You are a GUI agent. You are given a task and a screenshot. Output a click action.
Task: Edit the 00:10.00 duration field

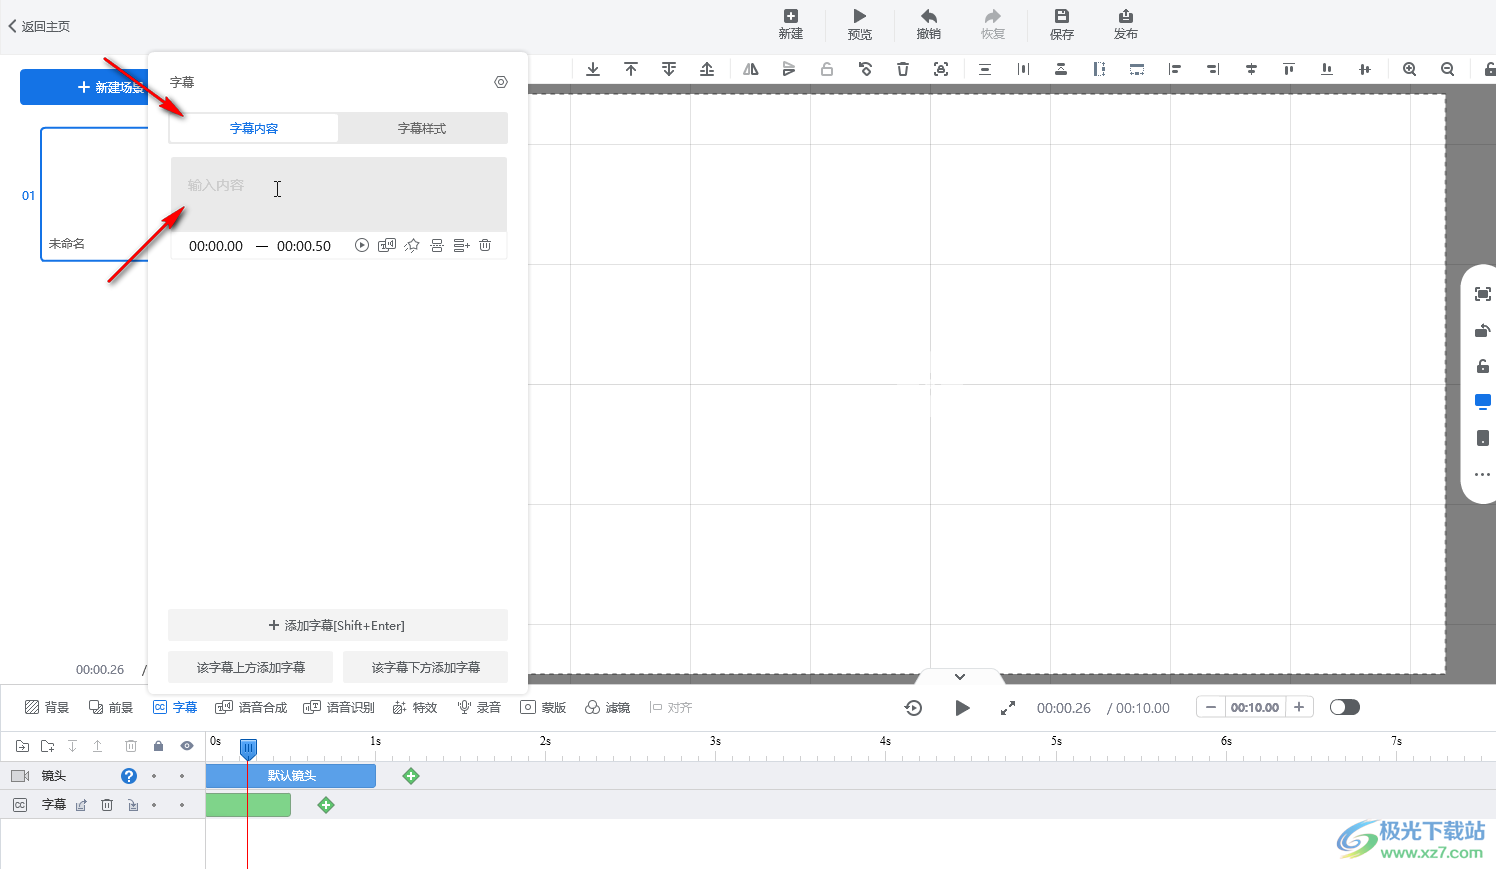pyautogui.click(x=1255, y=707)
